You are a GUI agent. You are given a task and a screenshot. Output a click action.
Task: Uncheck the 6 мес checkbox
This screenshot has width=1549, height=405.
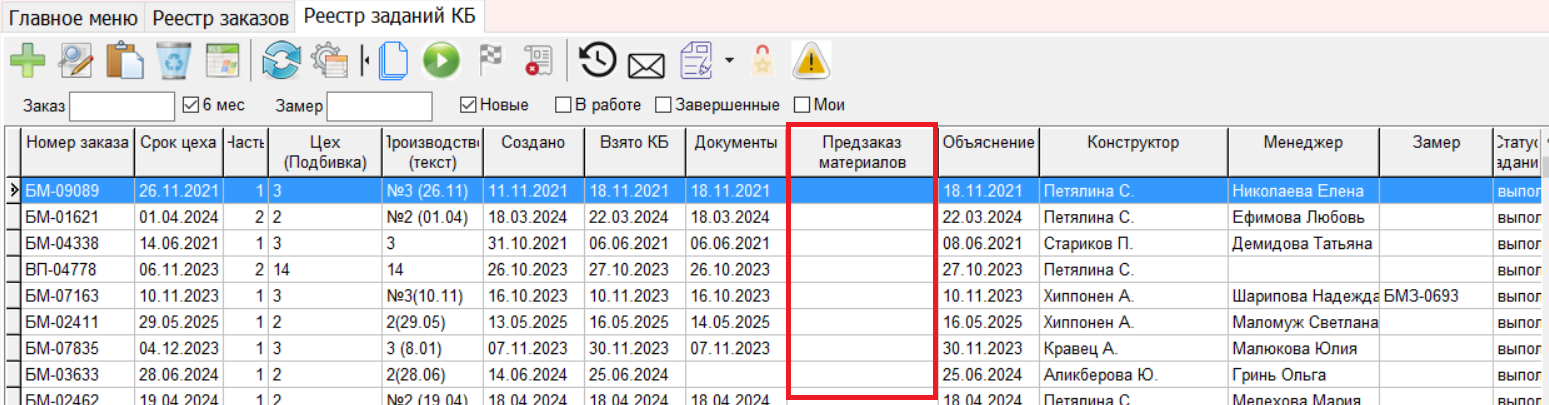point(192,104)
